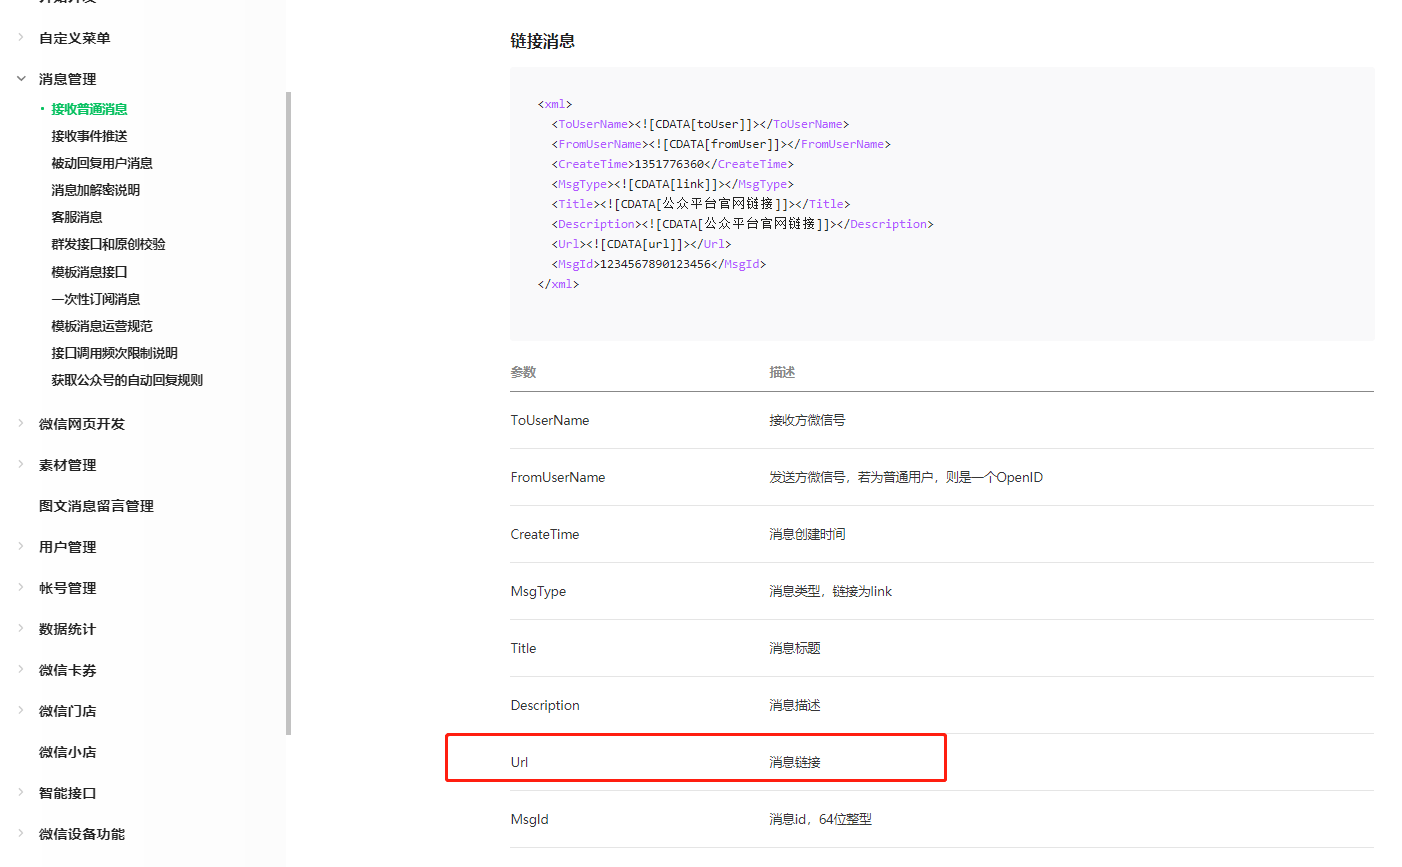Open 接收事件推送 page
This screenshot has width=1402, height=867.
pos(89,136)
